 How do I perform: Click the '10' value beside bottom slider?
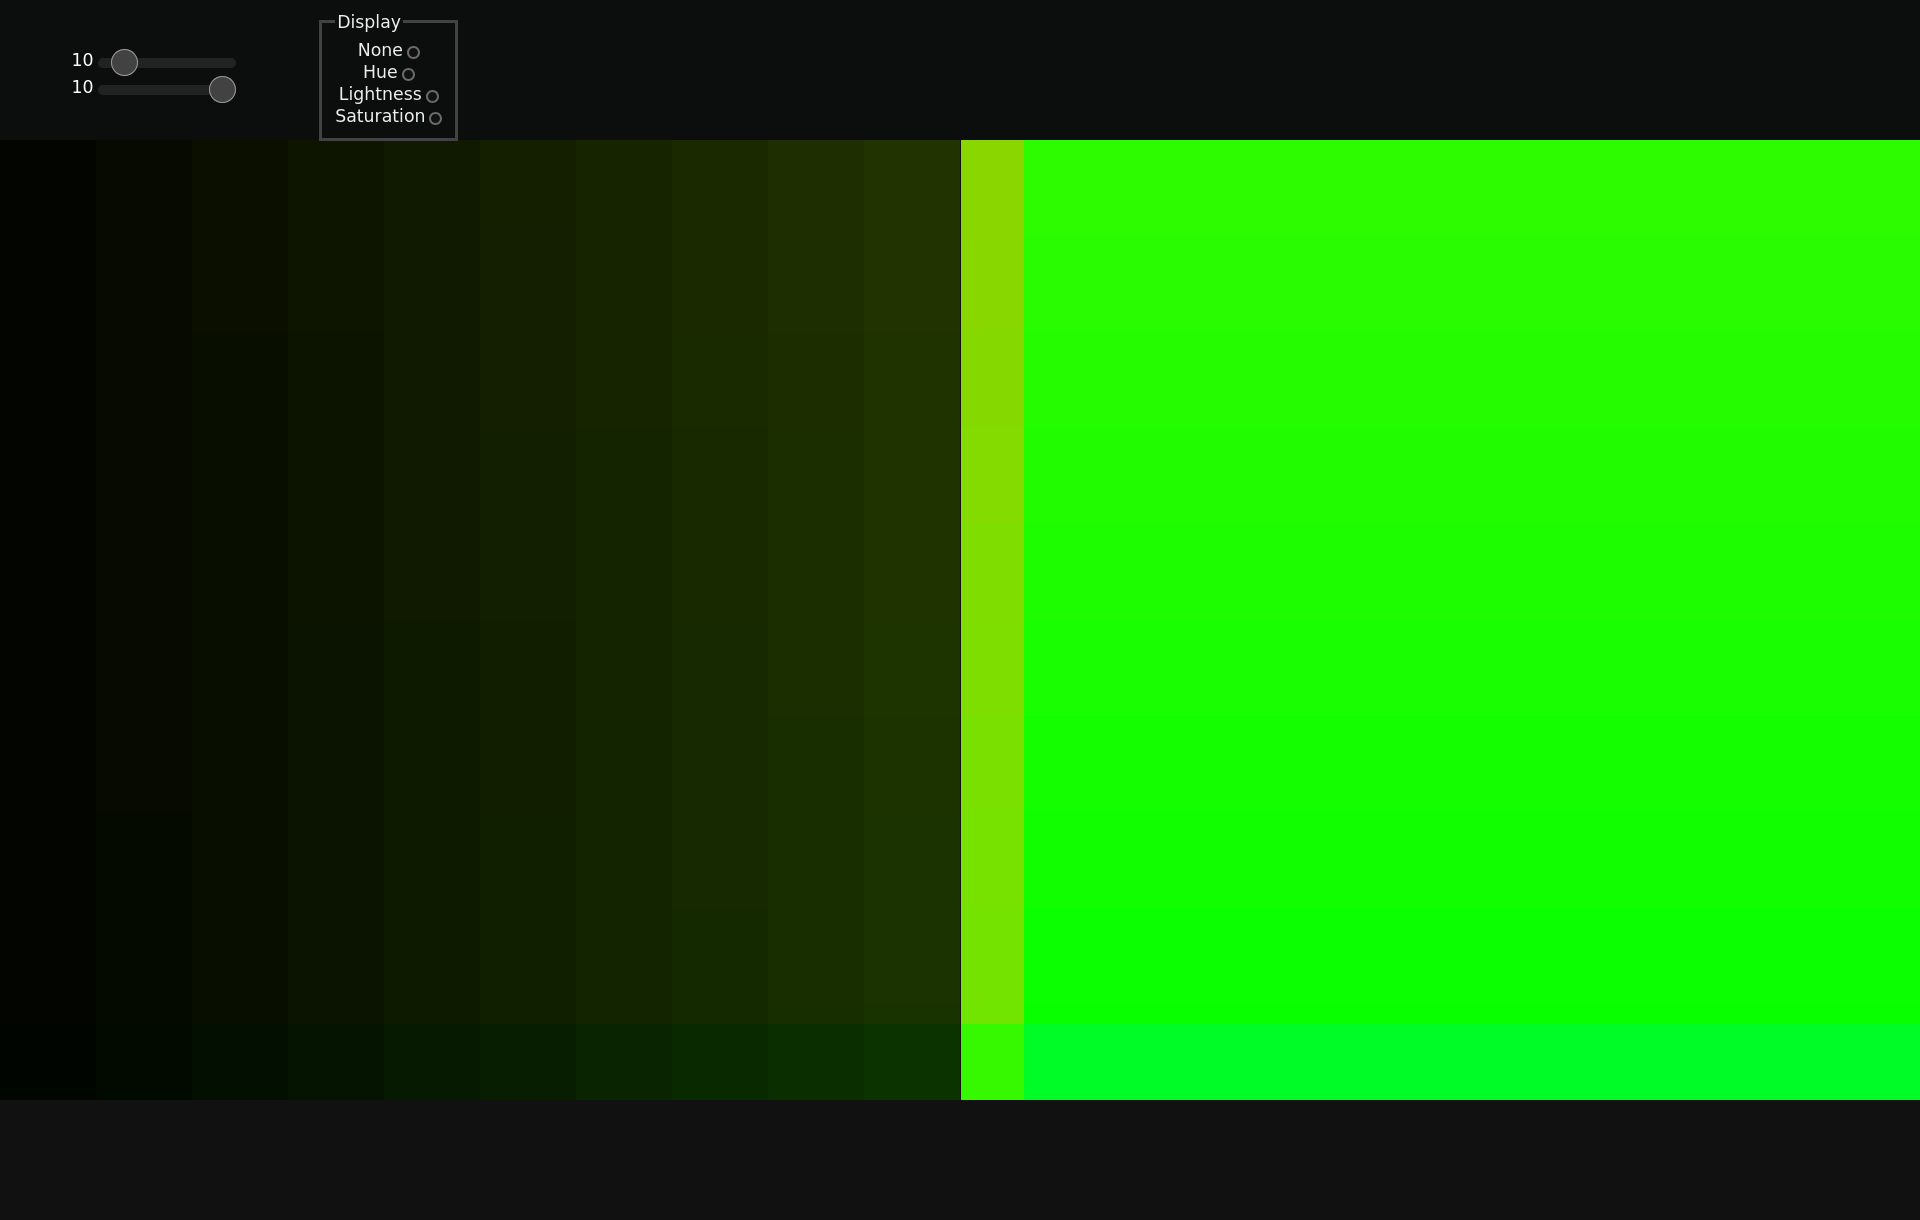pyautogui.click(x=82, y=87)
